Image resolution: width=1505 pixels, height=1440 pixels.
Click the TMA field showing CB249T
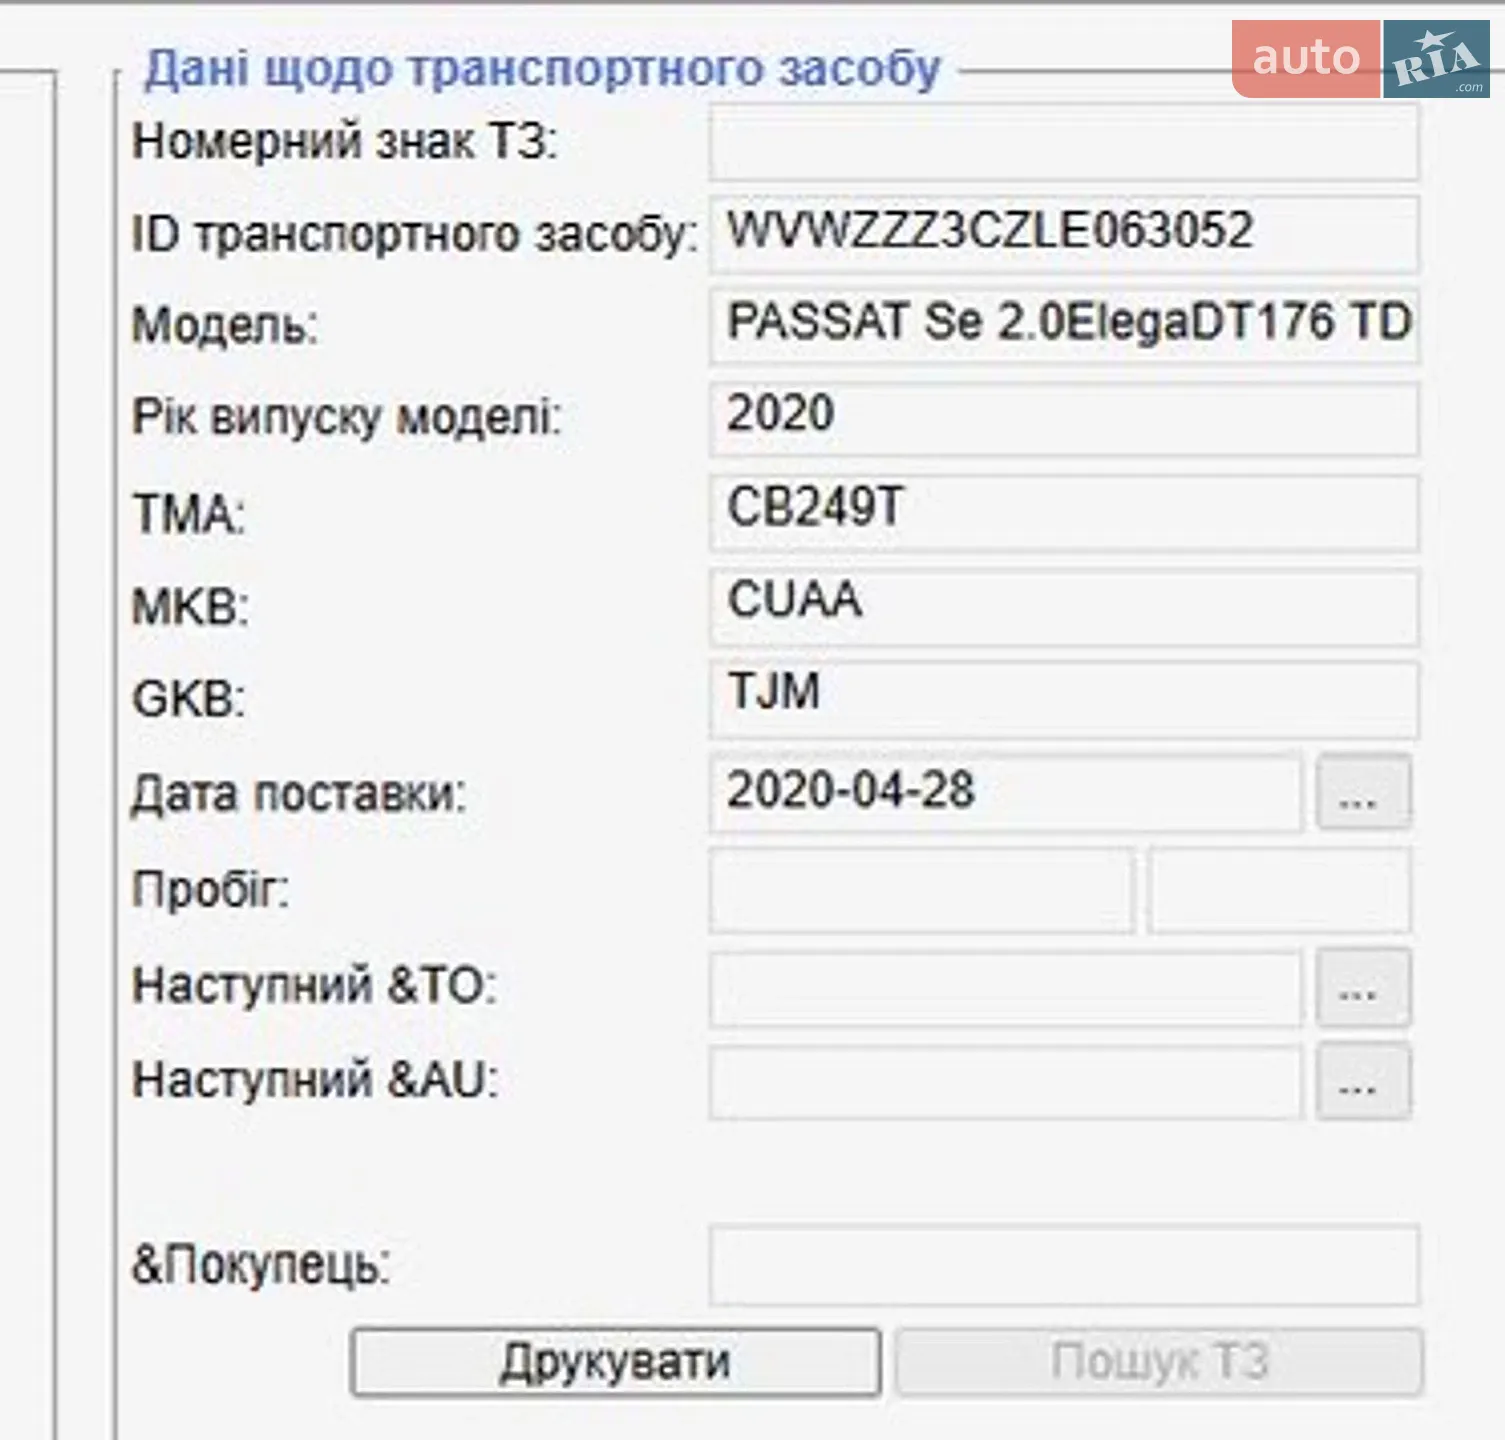tap(1064, 513)
